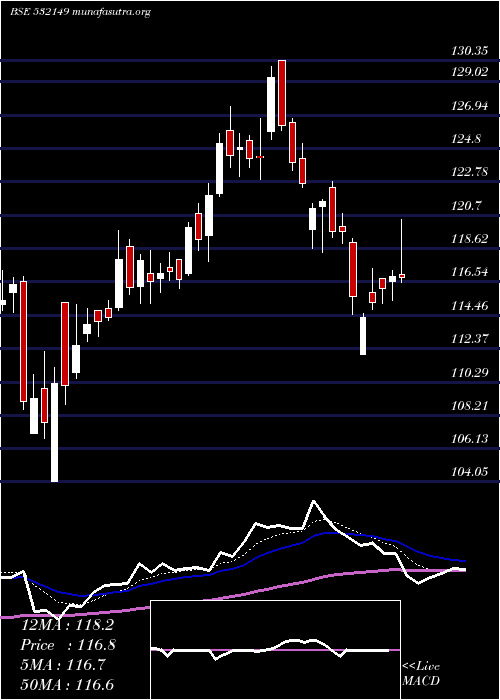Click the MACD inset chart box
Screen dimensions: 500x700
[276, 650]
